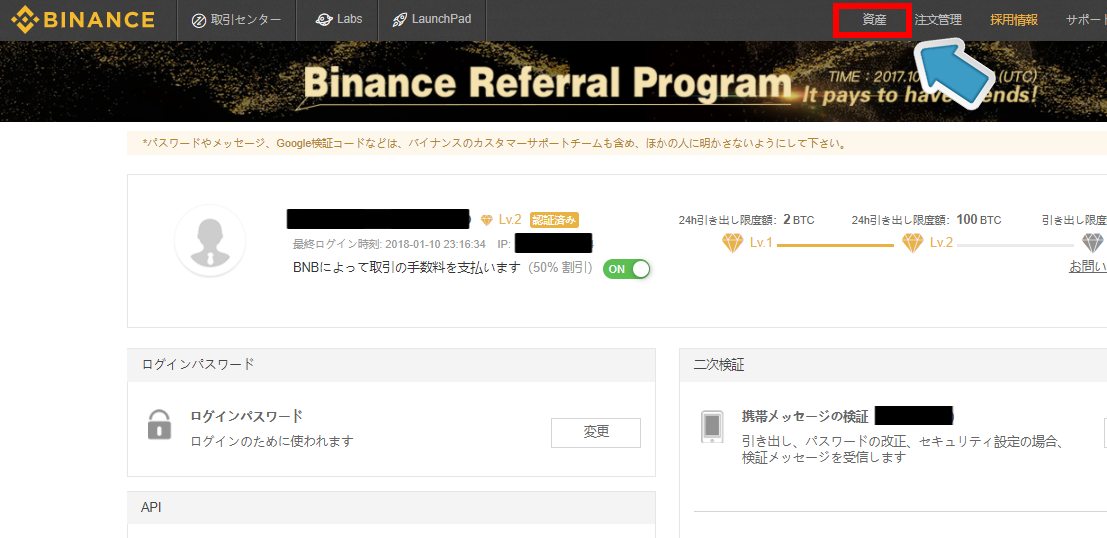This screenshot has width=1107, height=538.
Task: Open the 採用情報 careers link
Action: coord(1014,20)
